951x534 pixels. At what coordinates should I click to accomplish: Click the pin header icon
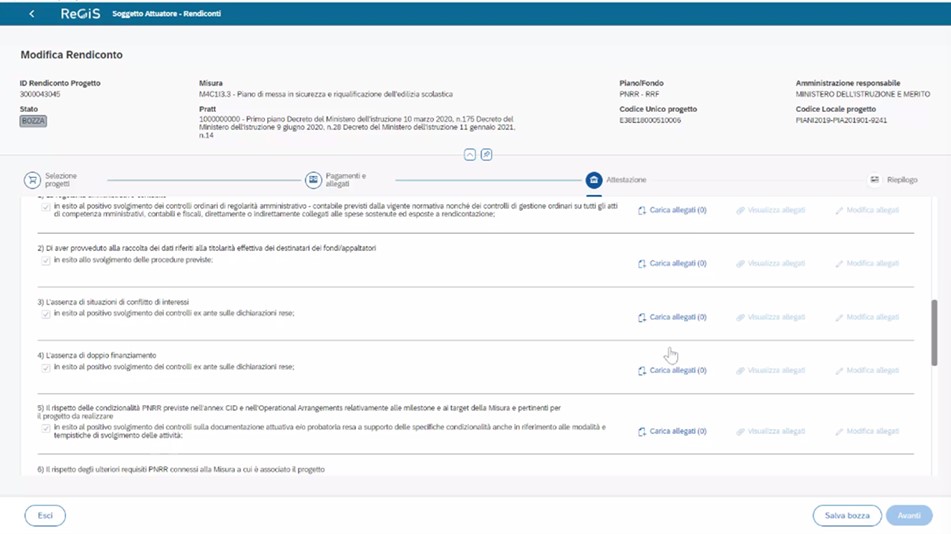[486, 155]
